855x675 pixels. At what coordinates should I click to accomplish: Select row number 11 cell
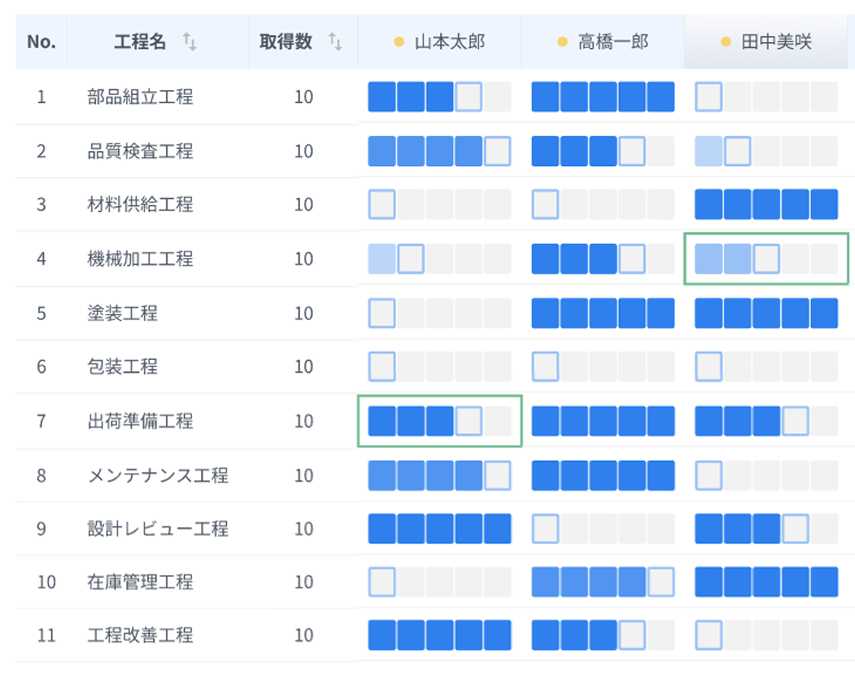pyautogui.click(x=41, y=635)
